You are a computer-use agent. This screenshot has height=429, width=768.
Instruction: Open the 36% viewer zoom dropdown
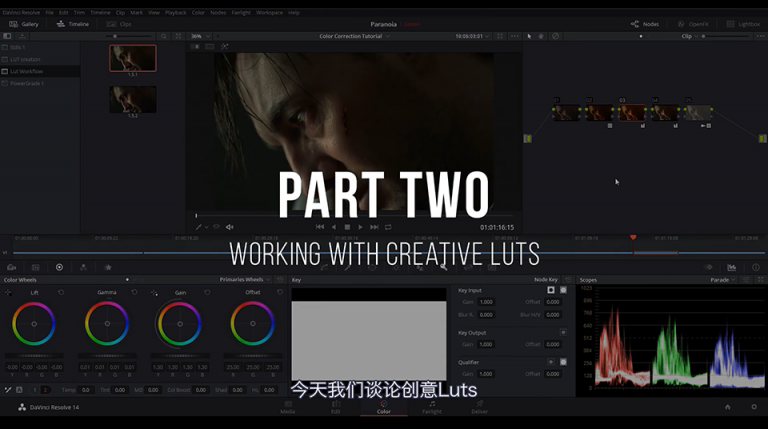(201, 36)
